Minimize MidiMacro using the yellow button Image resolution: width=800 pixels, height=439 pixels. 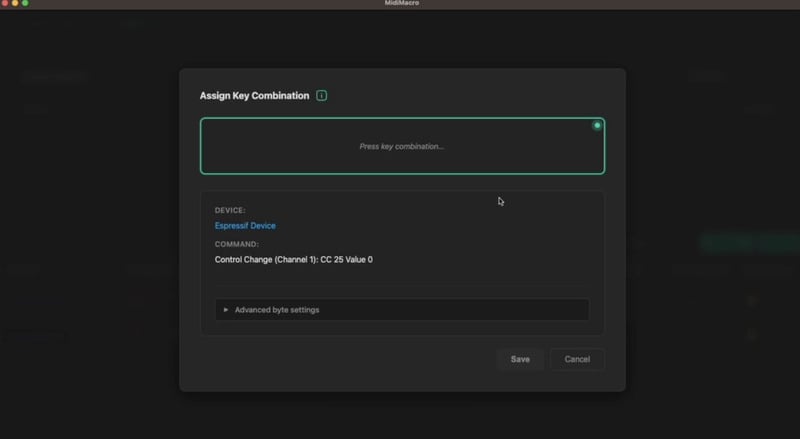15,4
